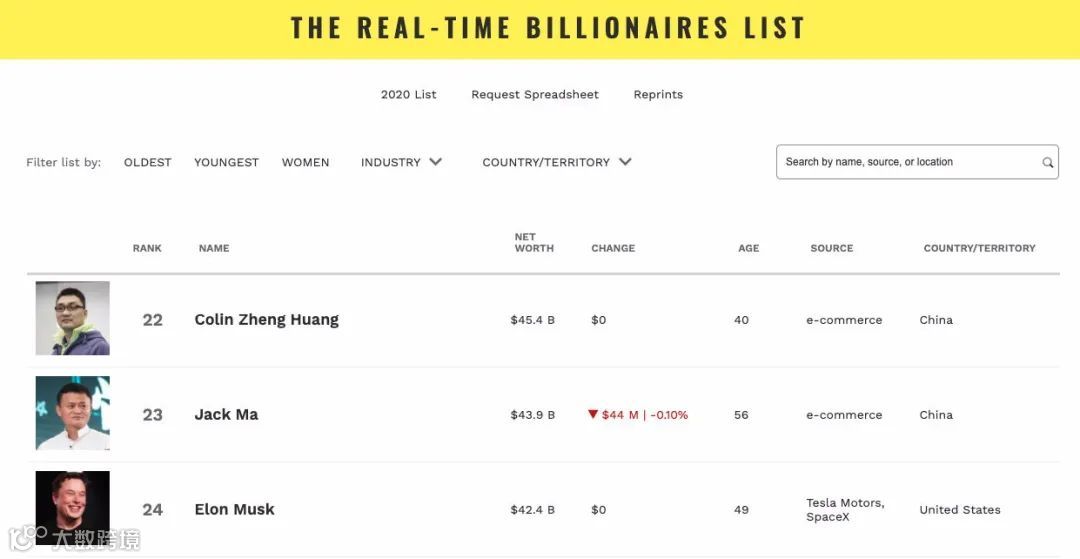This screenshot has width=1080, height=559.
Task: Click the name Colin Zheng Huang
Action: click(266, 320)
